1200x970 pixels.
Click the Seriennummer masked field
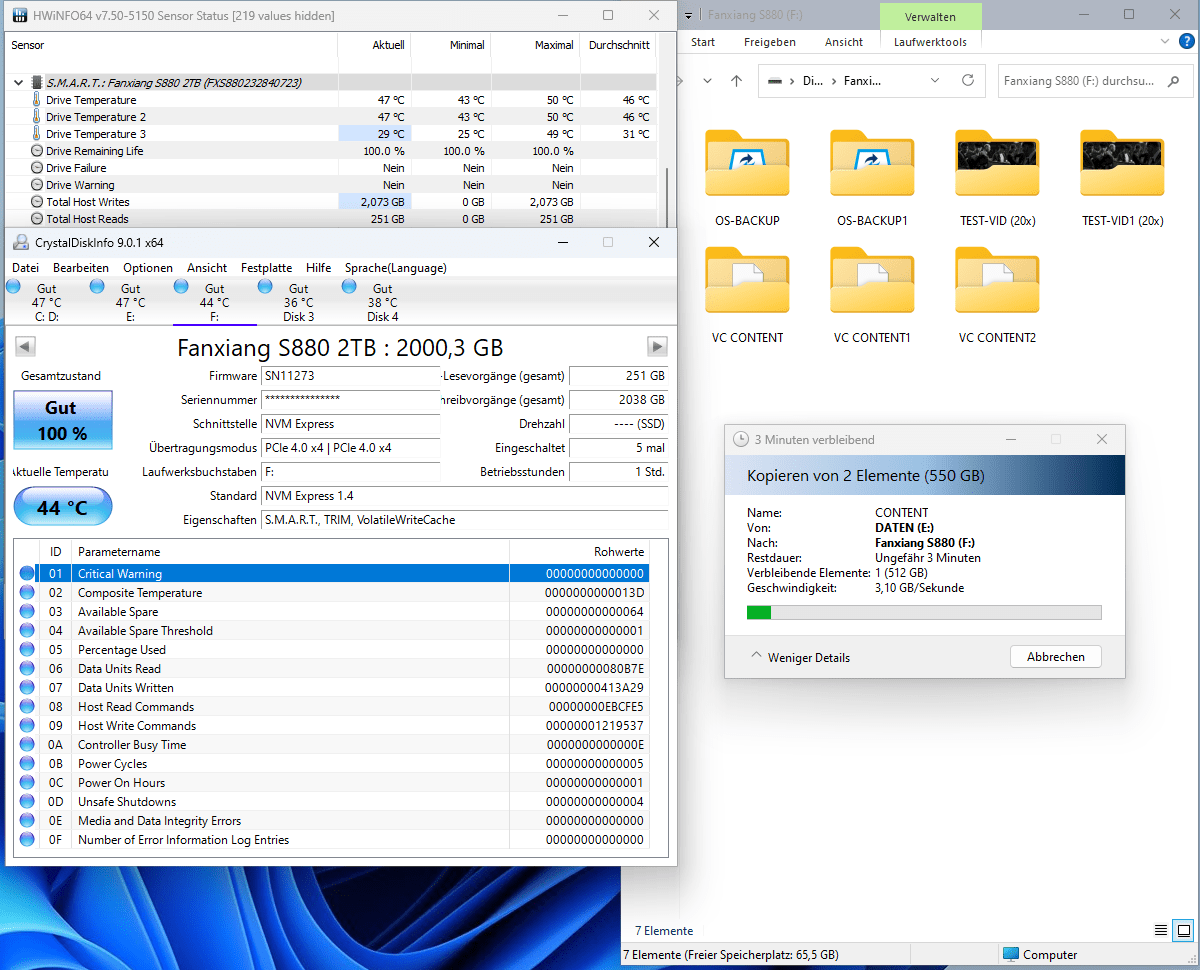point(350,400)
